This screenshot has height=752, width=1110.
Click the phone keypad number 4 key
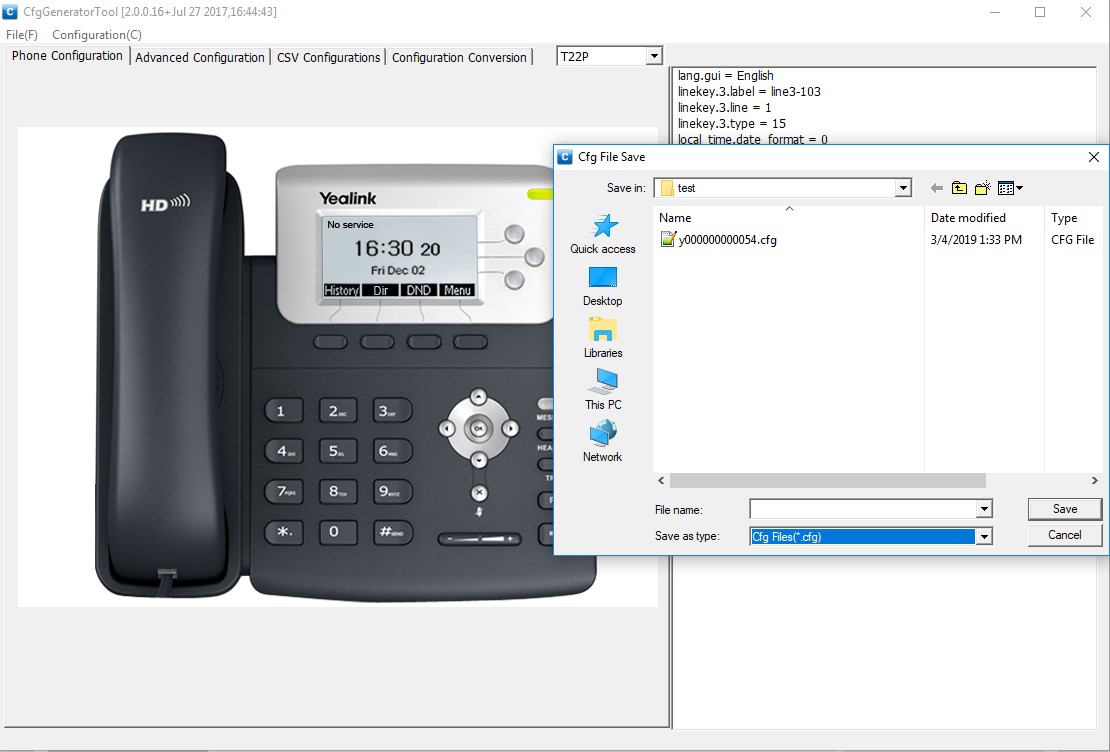[x=285, y=451]
